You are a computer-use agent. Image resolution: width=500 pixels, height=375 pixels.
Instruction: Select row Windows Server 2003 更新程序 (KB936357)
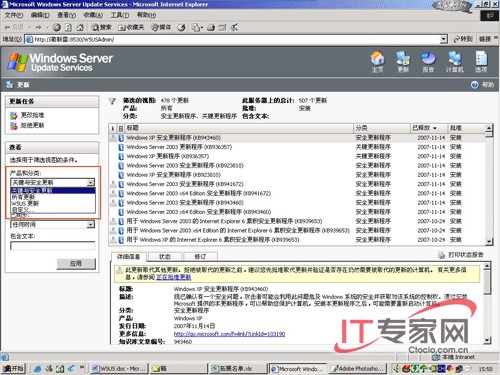297,147
